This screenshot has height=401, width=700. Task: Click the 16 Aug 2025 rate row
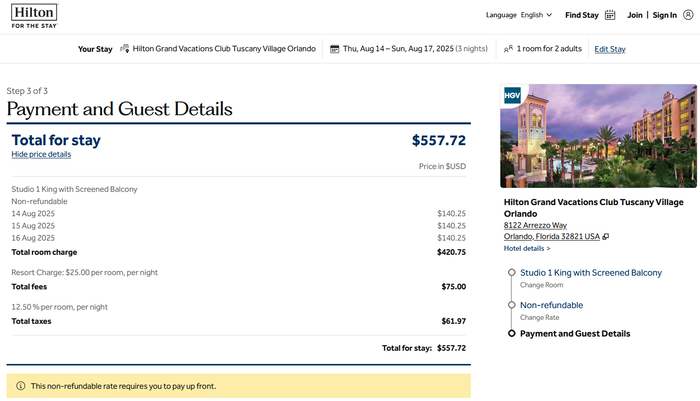[x=238, y=238]
